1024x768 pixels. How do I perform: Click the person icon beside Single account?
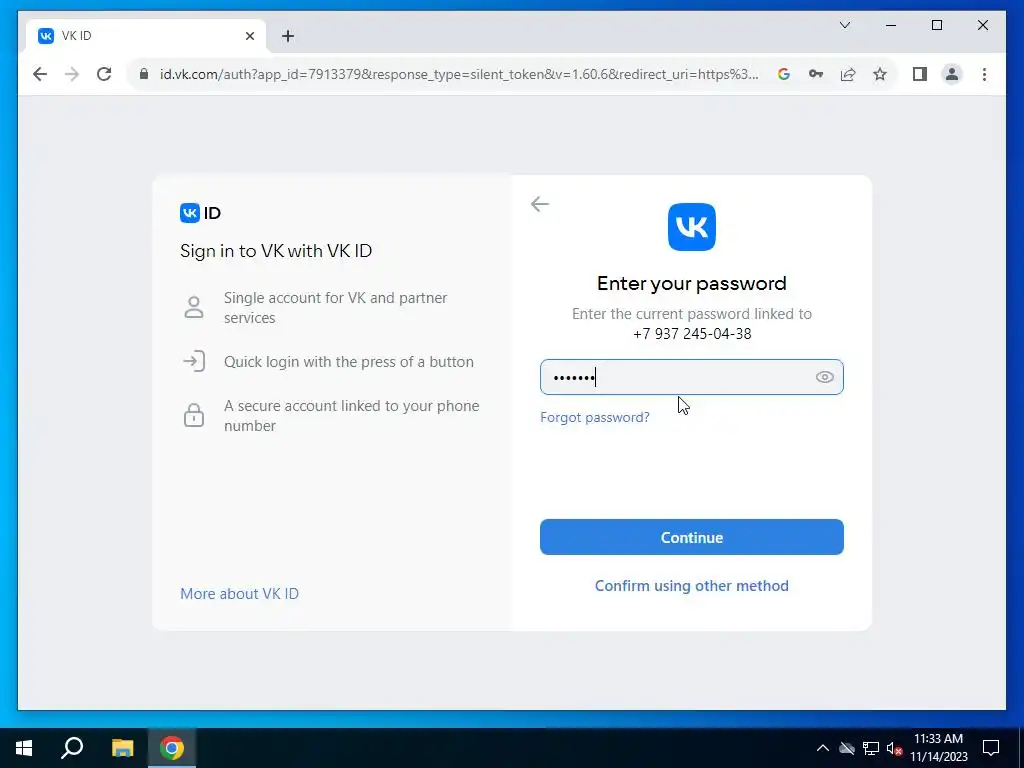(x=193, y=307)
